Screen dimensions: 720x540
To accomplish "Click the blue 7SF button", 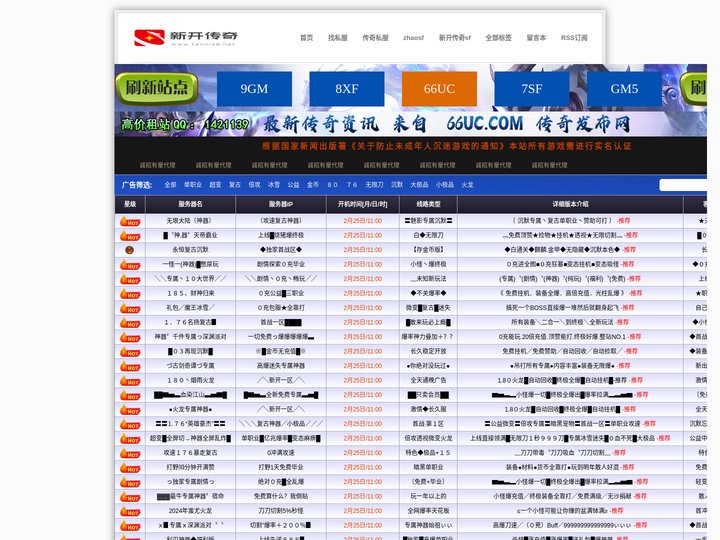I will click(532, 89).
